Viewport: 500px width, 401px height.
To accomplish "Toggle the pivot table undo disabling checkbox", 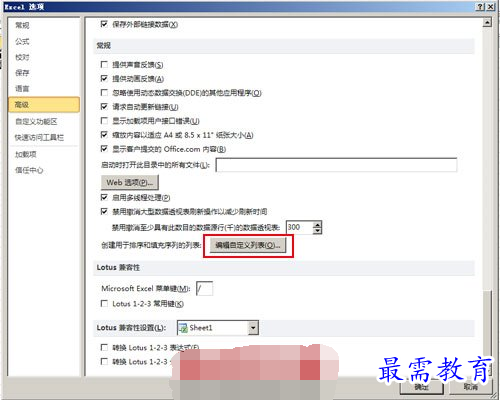I will [104, 212].
